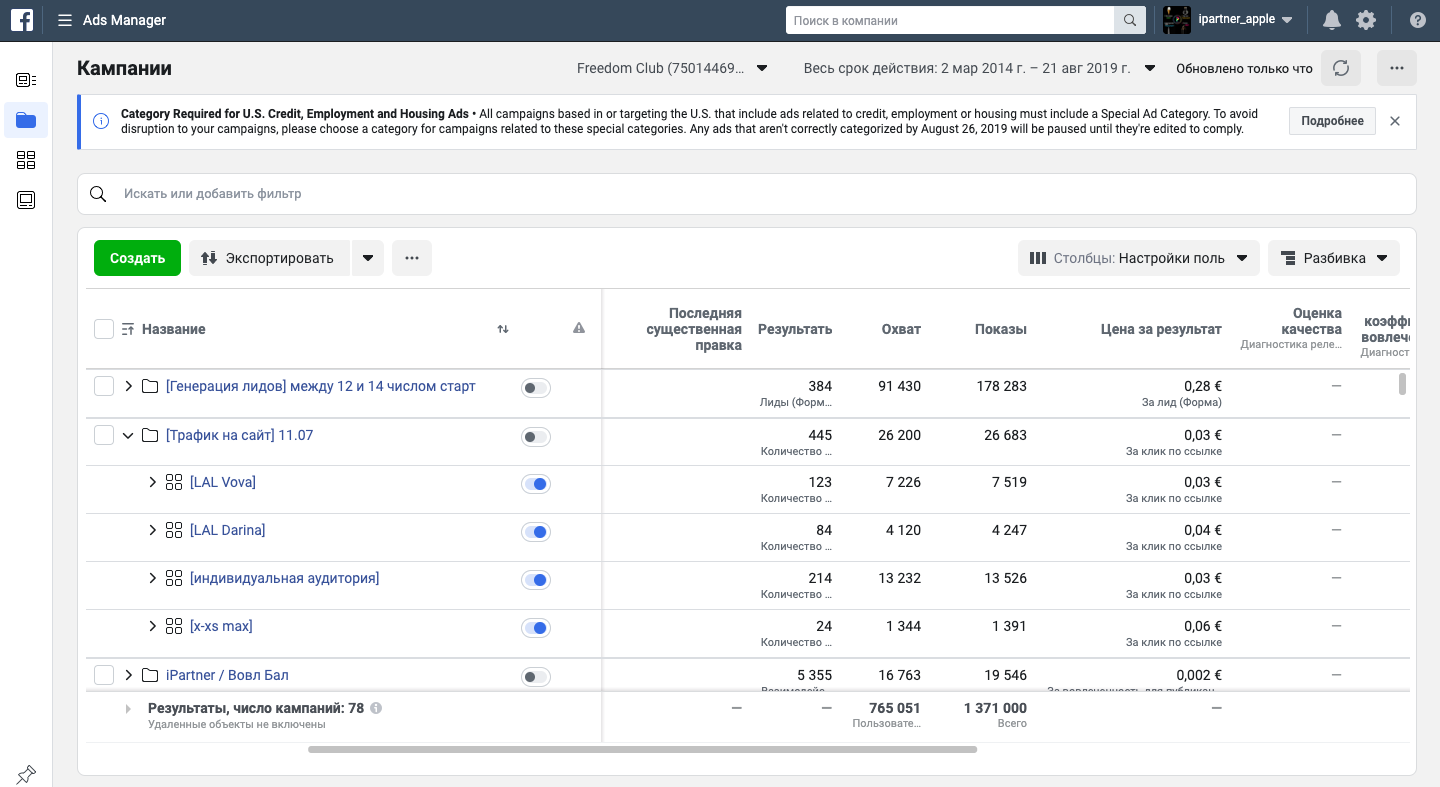1440x787 pixels.
Task: Refresh the campaign data
Action: (x=1341, y=68)
